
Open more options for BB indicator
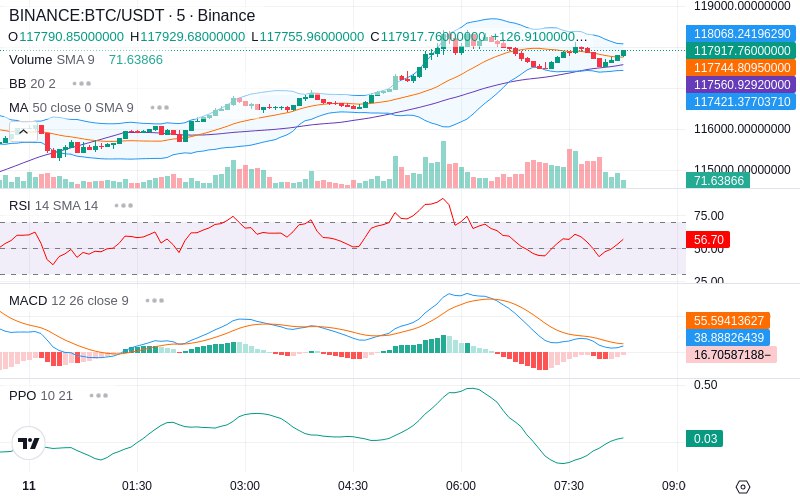tap(82, 84)
